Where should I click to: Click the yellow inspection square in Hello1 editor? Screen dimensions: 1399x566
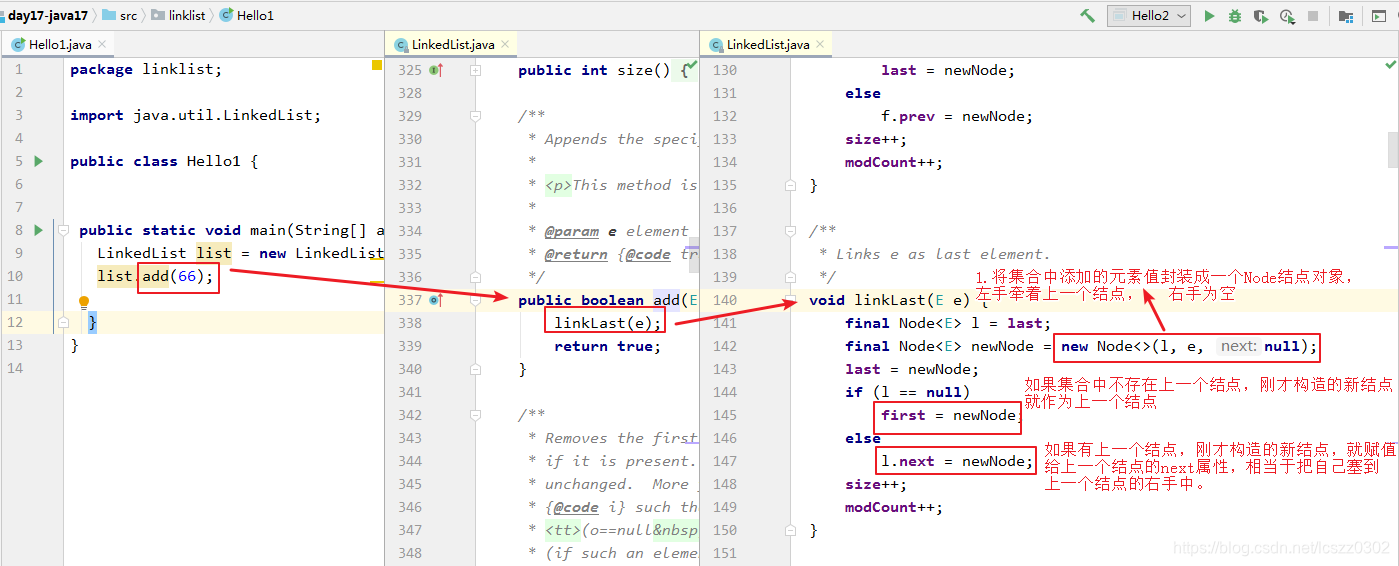377,65
